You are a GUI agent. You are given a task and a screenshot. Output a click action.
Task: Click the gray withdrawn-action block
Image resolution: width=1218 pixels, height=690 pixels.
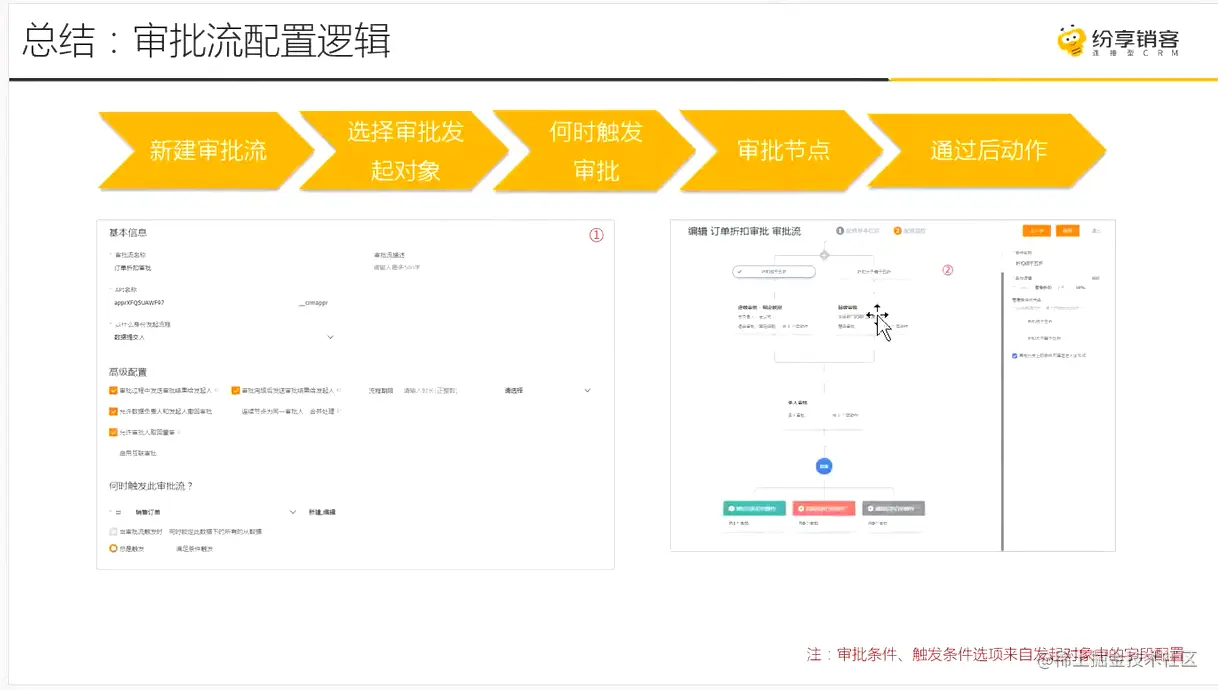(893, 508)
